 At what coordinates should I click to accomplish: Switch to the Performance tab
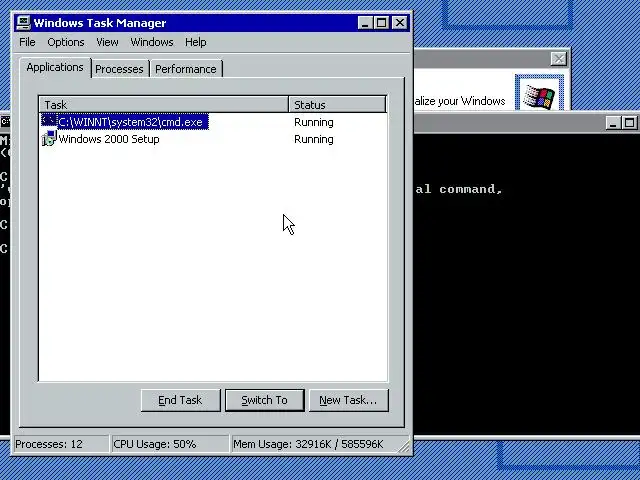point(186,69)
